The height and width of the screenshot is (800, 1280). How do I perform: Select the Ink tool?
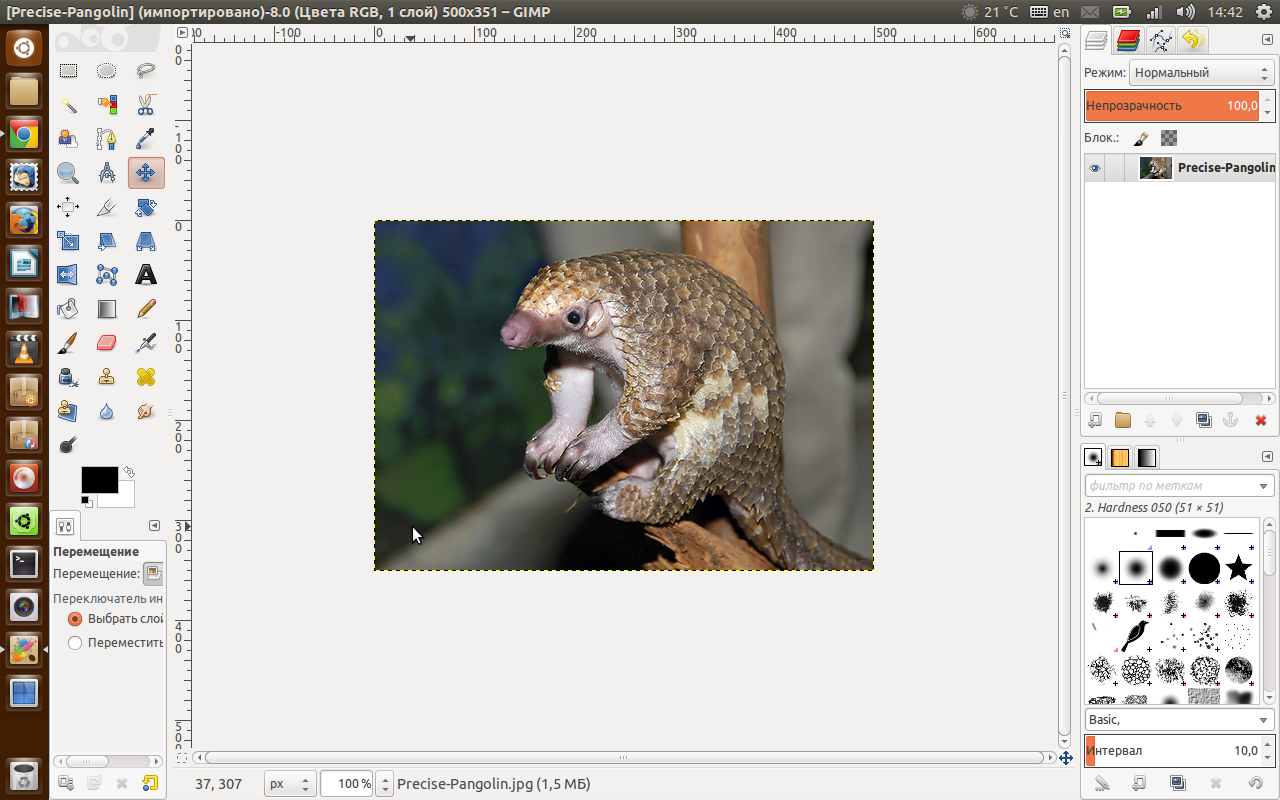68,377
